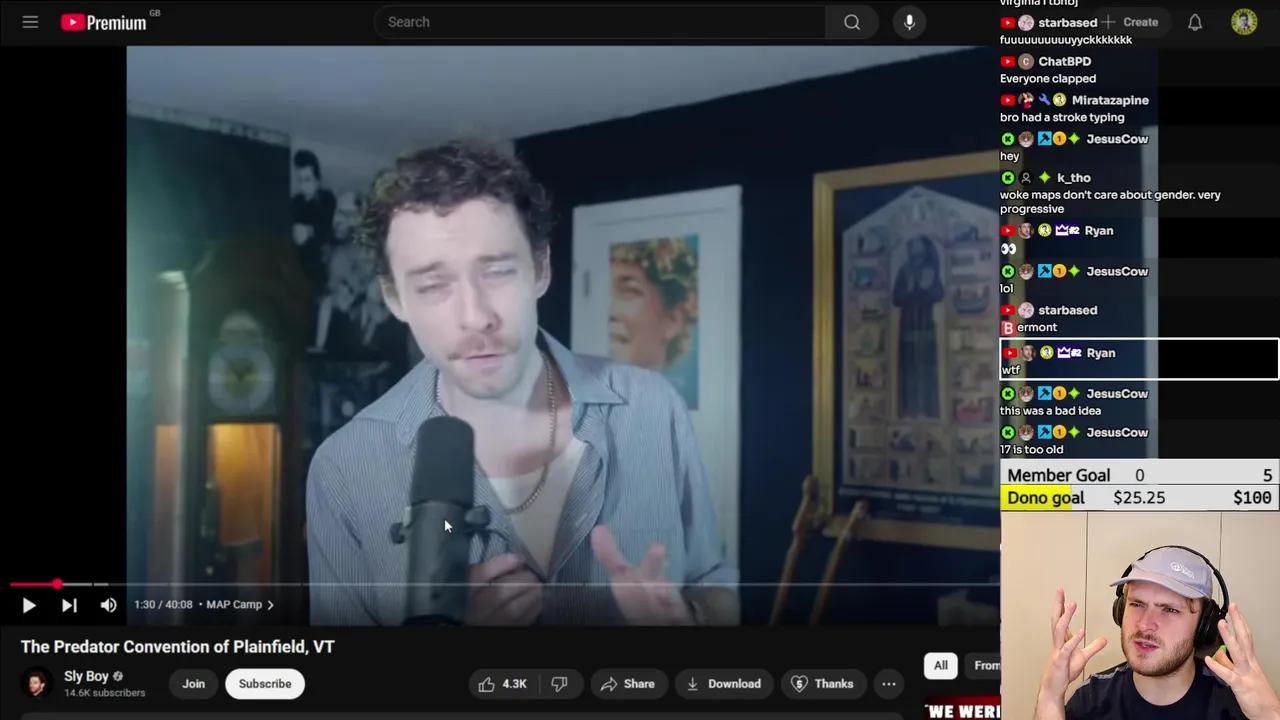Click the Dono goal progress bar
The height and width of the screenshot is (720, 1280).
[x=1139, y=498]
